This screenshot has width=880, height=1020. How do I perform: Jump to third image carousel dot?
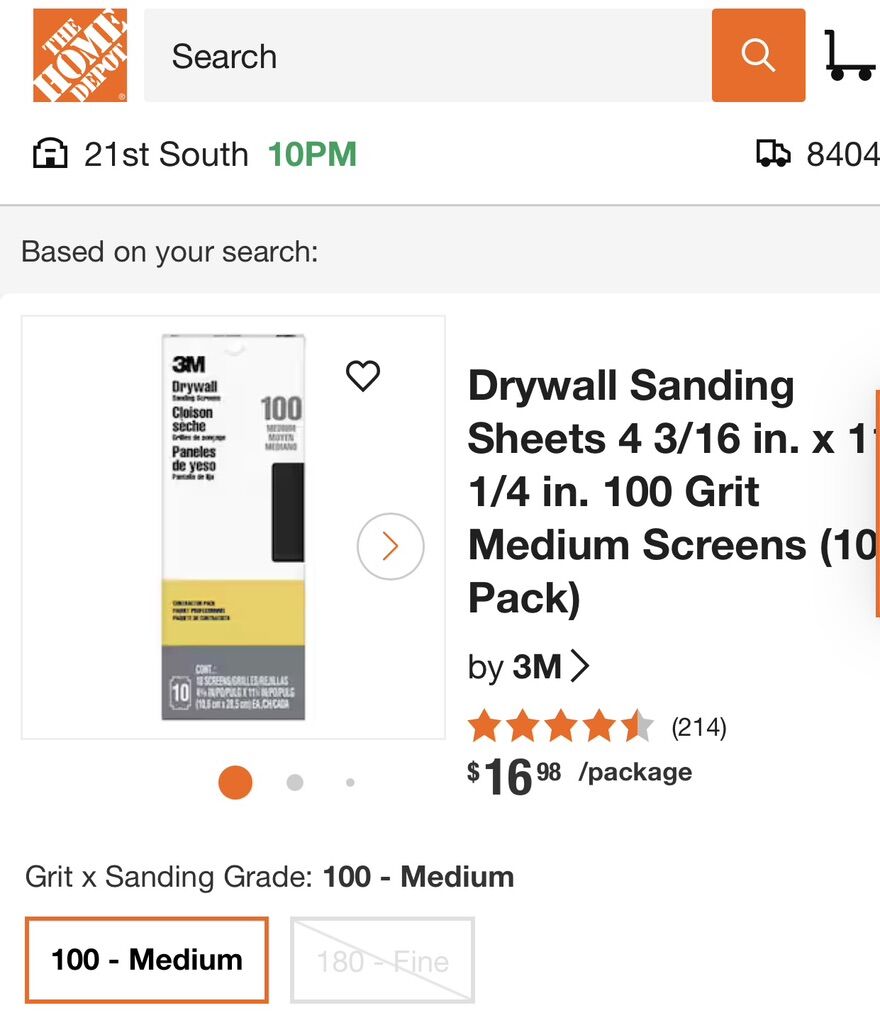click(350, 783)
